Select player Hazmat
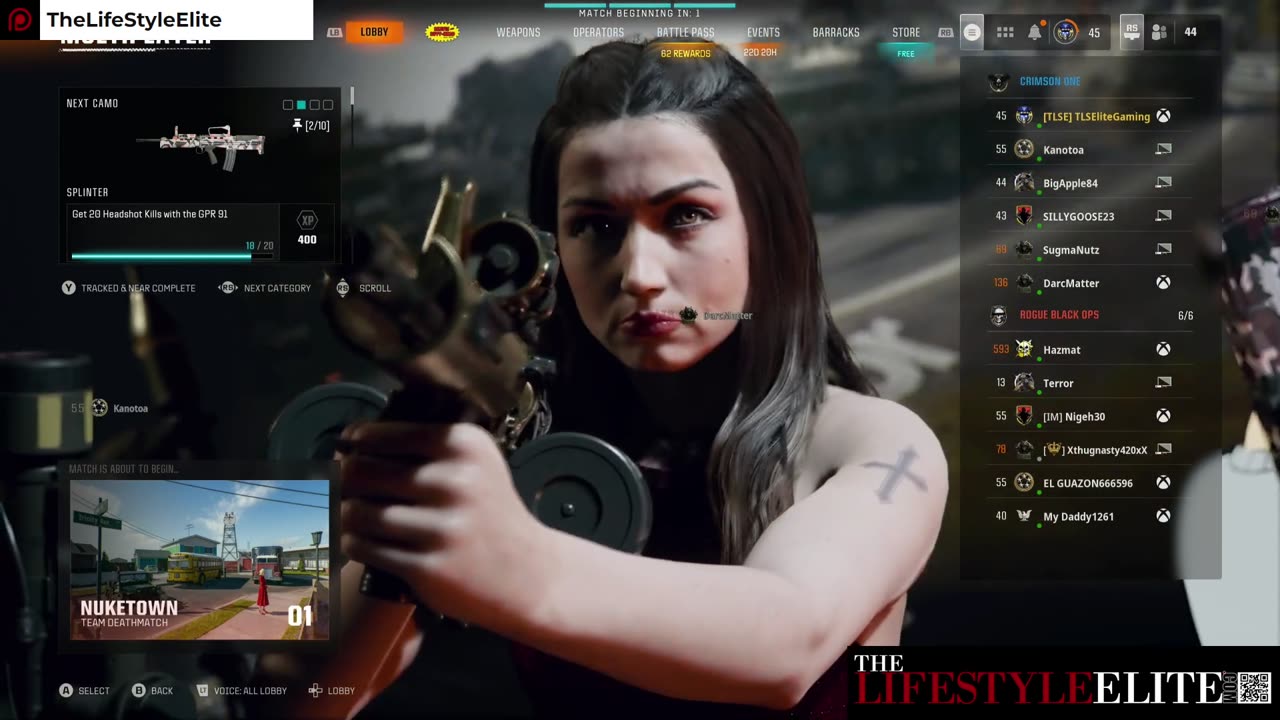The height and width of the screenshot is (720, 1280). tap(1090, 349)
